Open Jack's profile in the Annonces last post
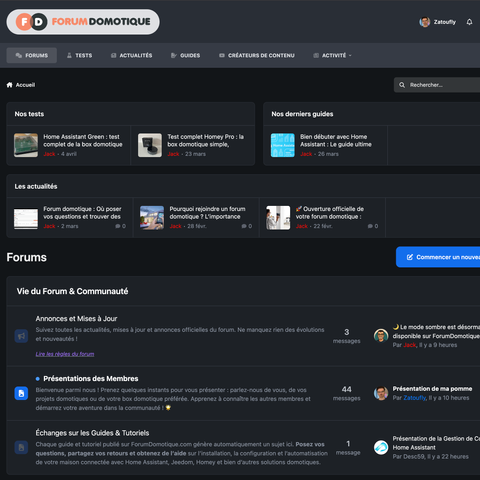The image size is (480, 480). tap(410, 345)
